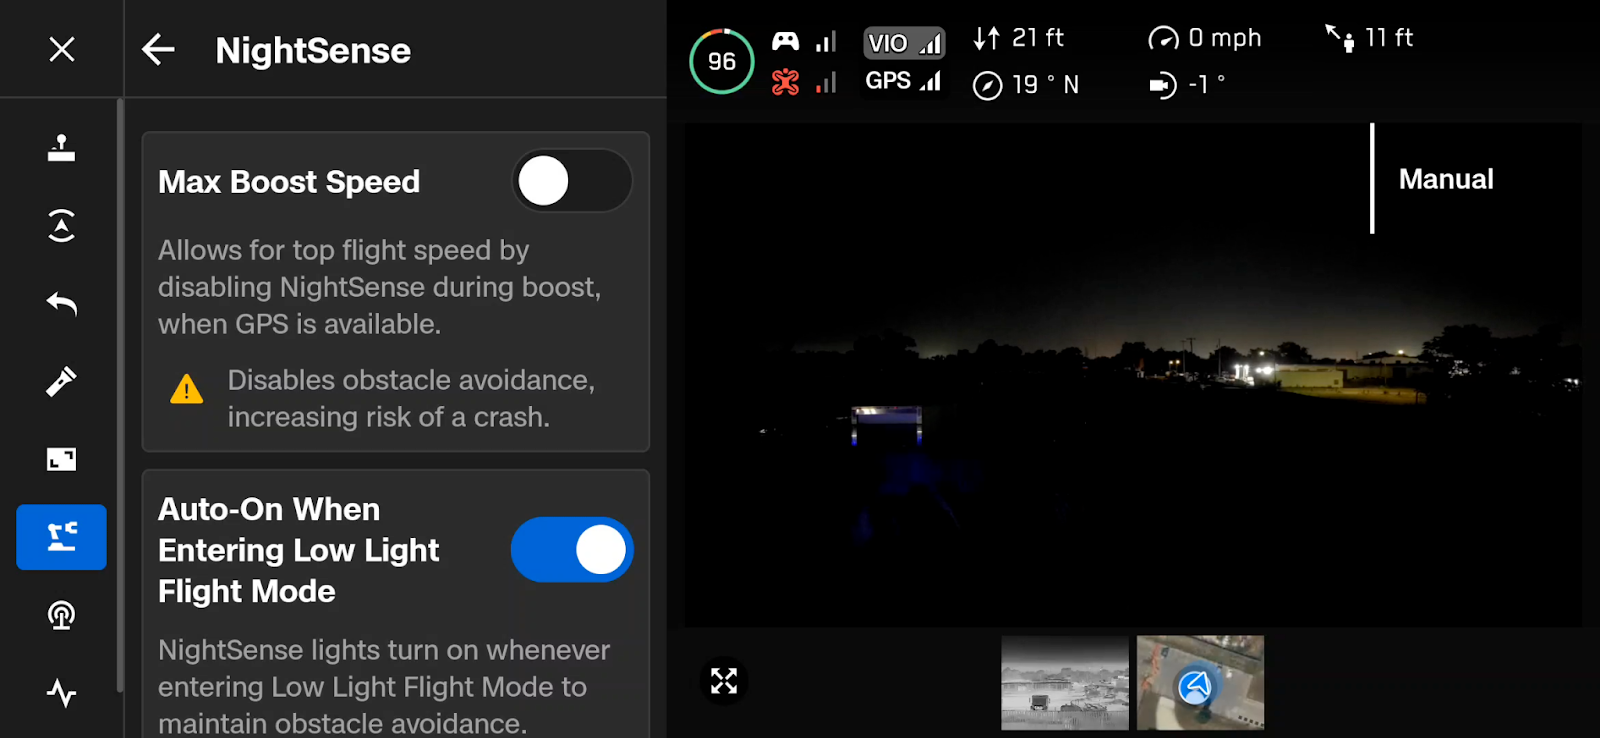This screenshot has width=1600, height=738.
Task: Open the display layout sidebar icon
Action: [61, 459]
